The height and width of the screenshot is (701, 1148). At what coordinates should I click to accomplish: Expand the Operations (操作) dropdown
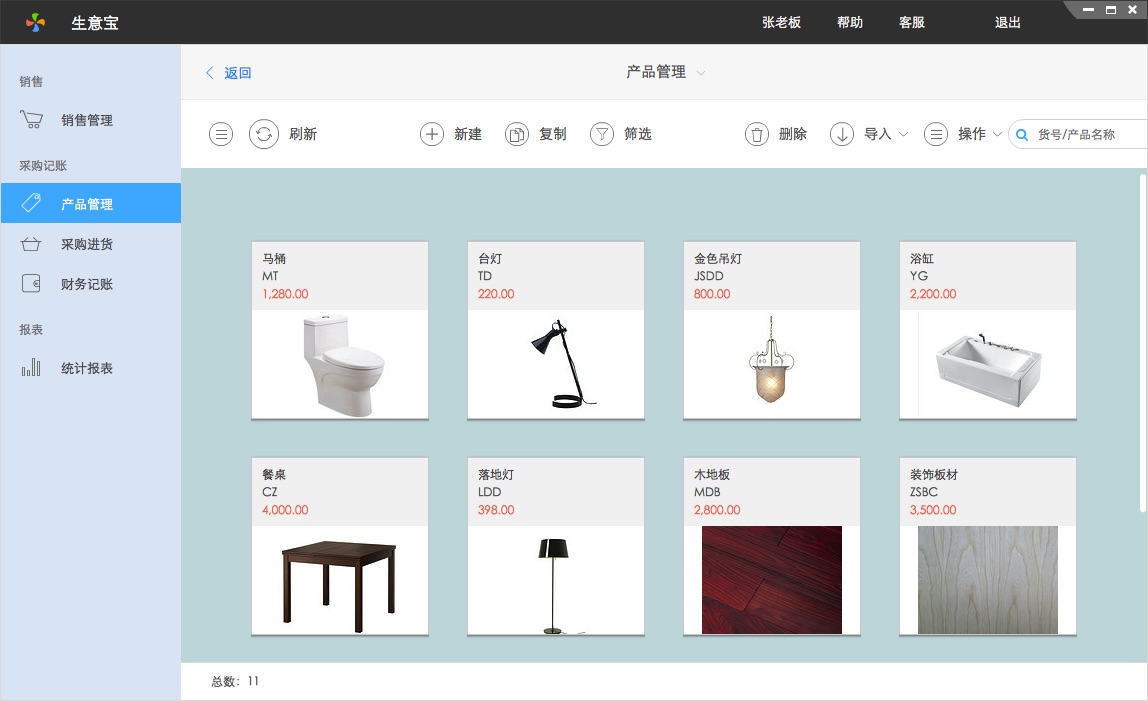click(x=997, y=134)
